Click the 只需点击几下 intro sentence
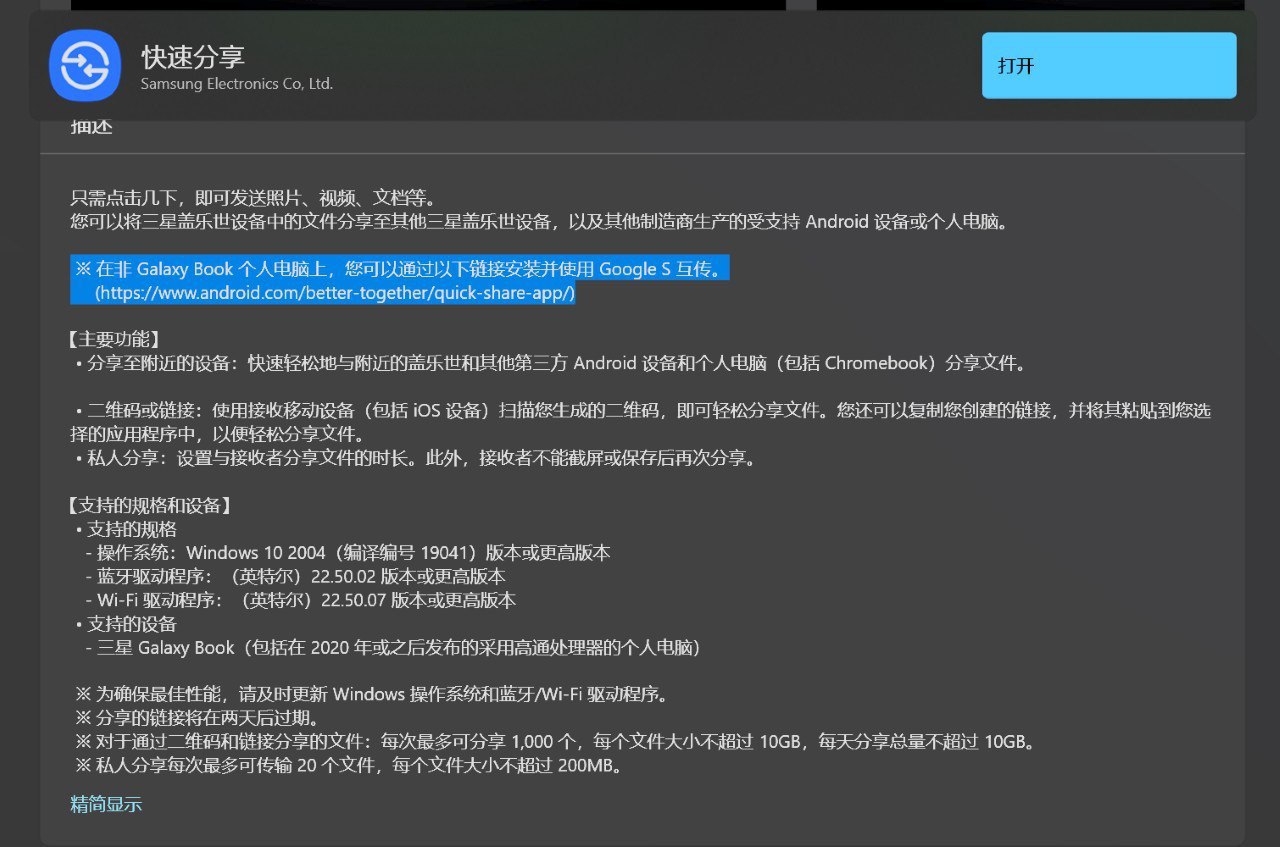1280x847 pixels. [253, 198]
